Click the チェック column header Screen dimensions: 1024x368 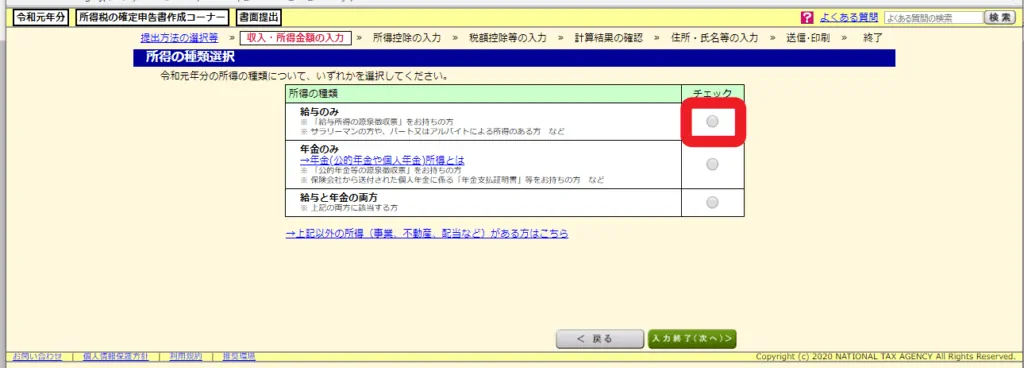[712, 93]
